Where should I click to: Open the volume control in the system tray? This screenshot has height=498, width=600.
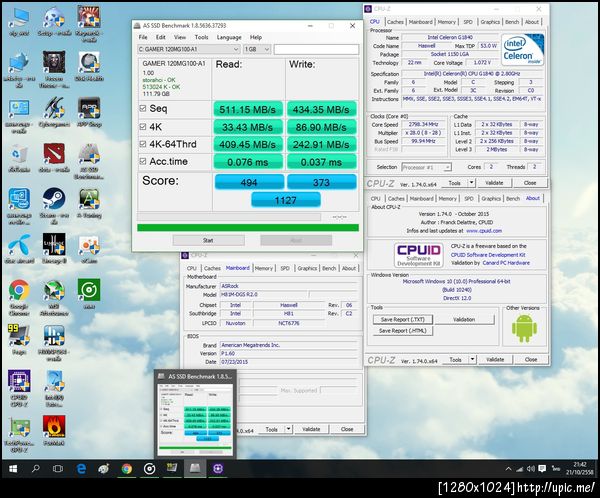click(x=530, y=469)
